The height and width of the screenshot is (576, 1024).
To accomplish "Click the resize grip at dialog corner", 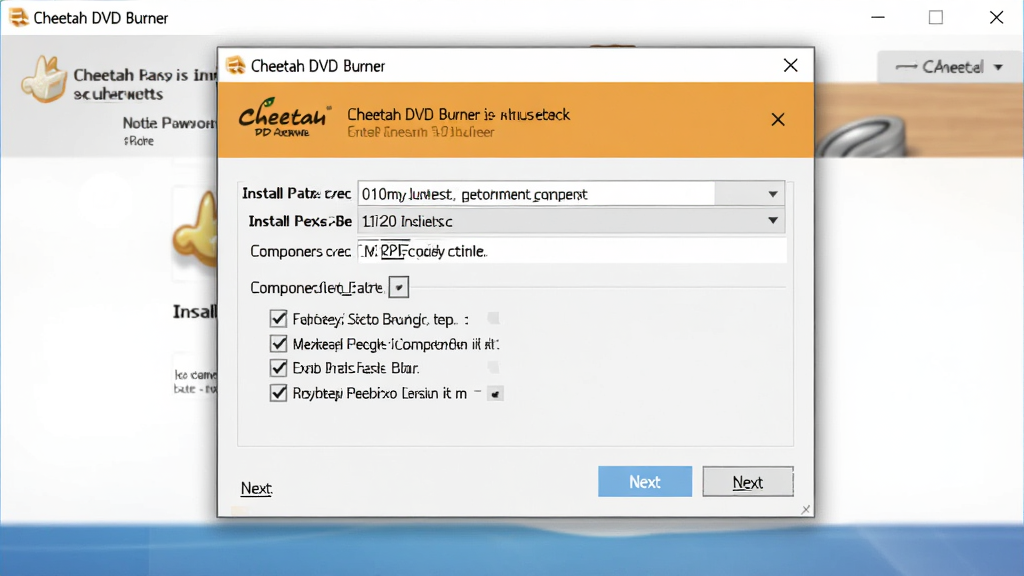I will point(806,509).
